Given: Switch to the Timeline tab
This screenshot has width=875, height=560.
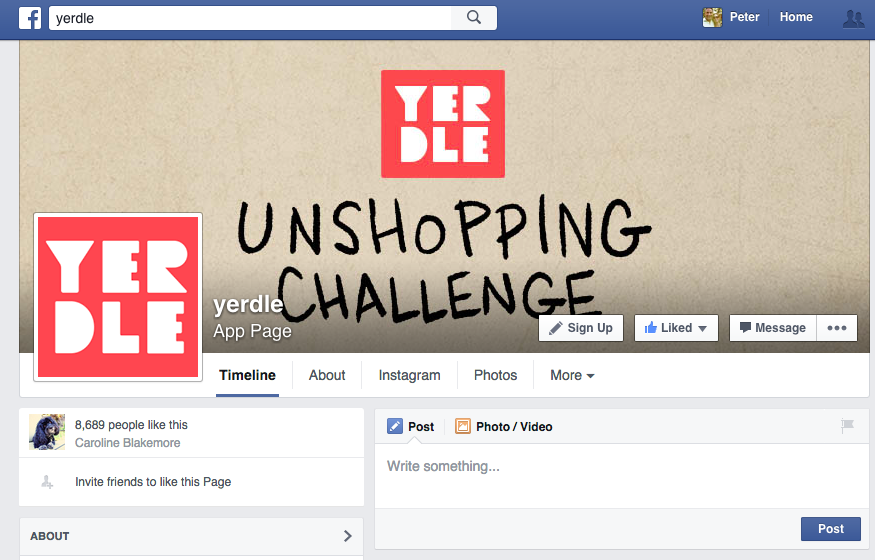Looking at the screenshot, I should (x=247, y=375).
